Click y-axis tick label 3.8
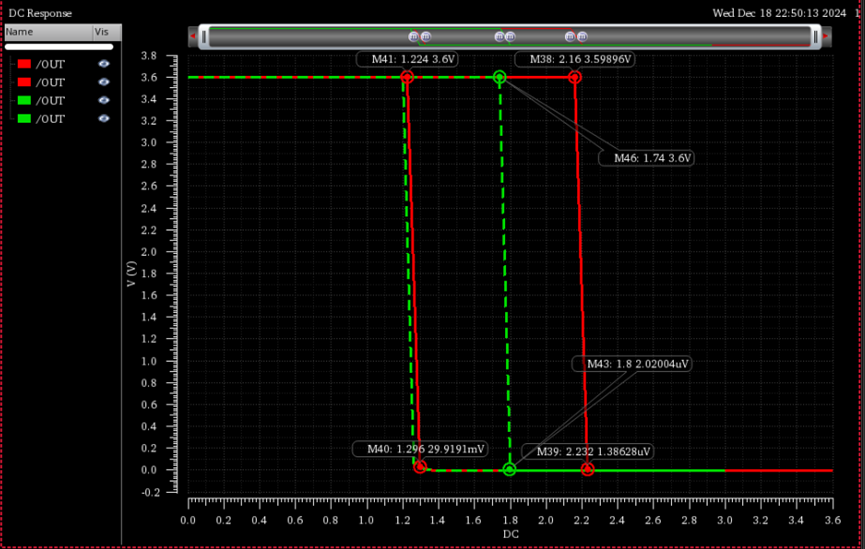 (149, 56)
